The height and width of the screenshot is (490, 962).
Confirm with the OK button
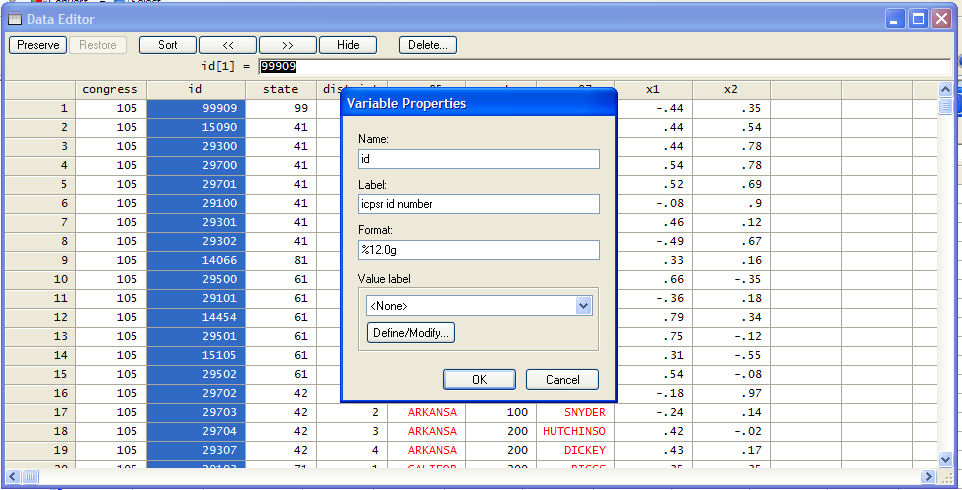tap(479, 380)
